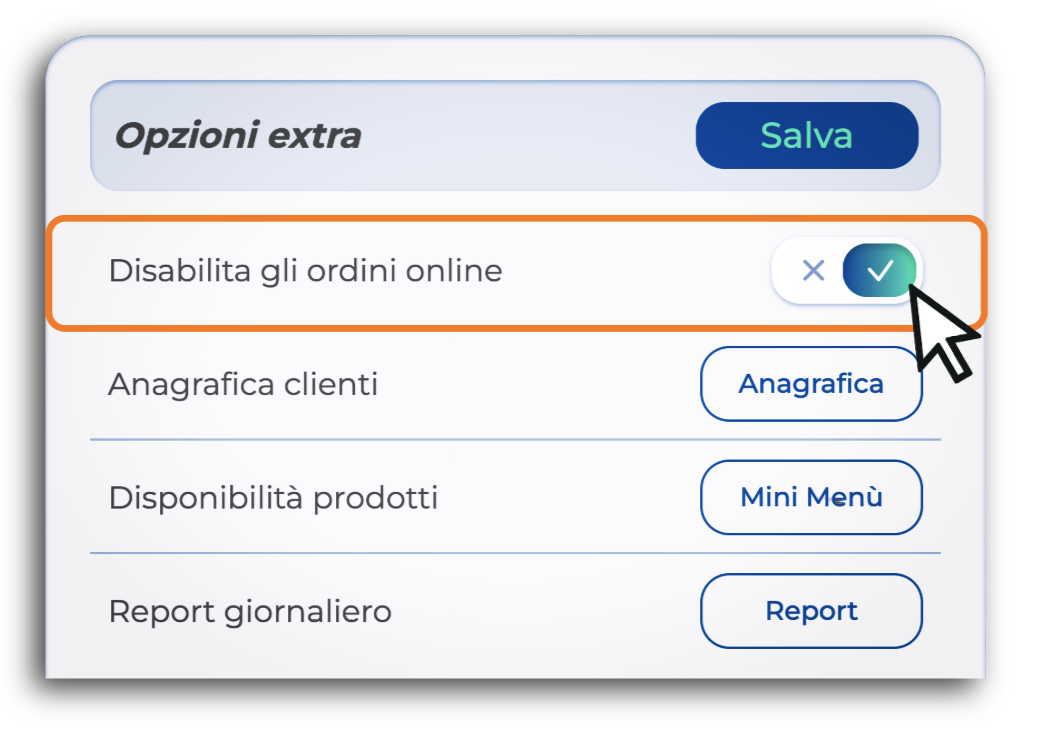Click the Anagrafica clienti row label
1038x748 pixels.
(243, 384)
